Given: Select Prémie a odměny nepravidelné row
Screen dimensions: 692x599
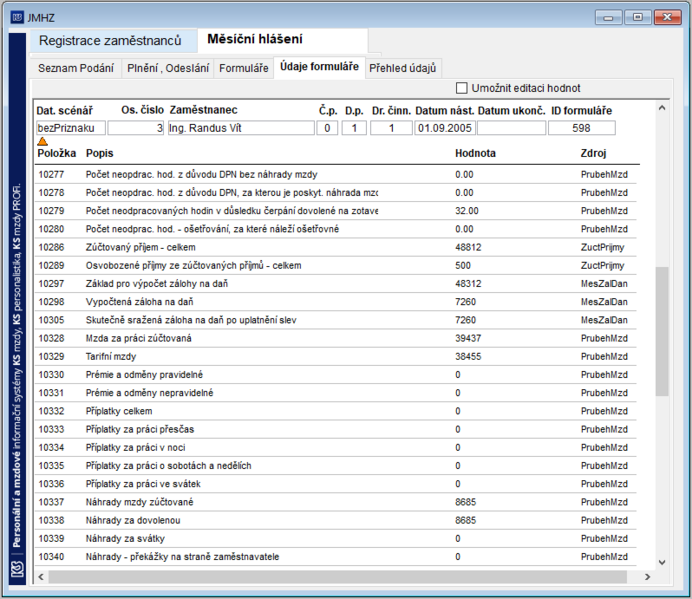Looking at the screenshot, I should pos(335,393).
